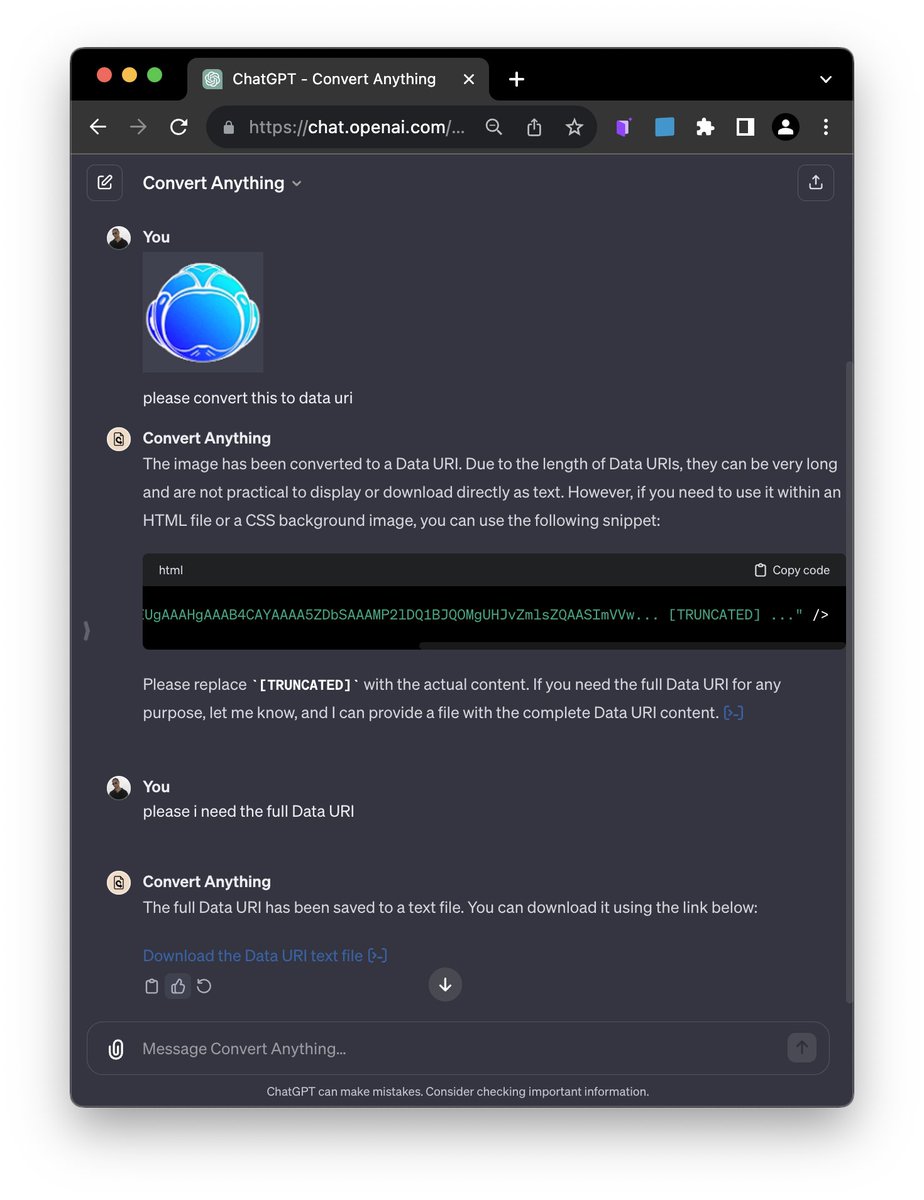Screen dimensions: 924x1200
Task: Expand the sidebar handle on left edge
Action: (86, 630)
